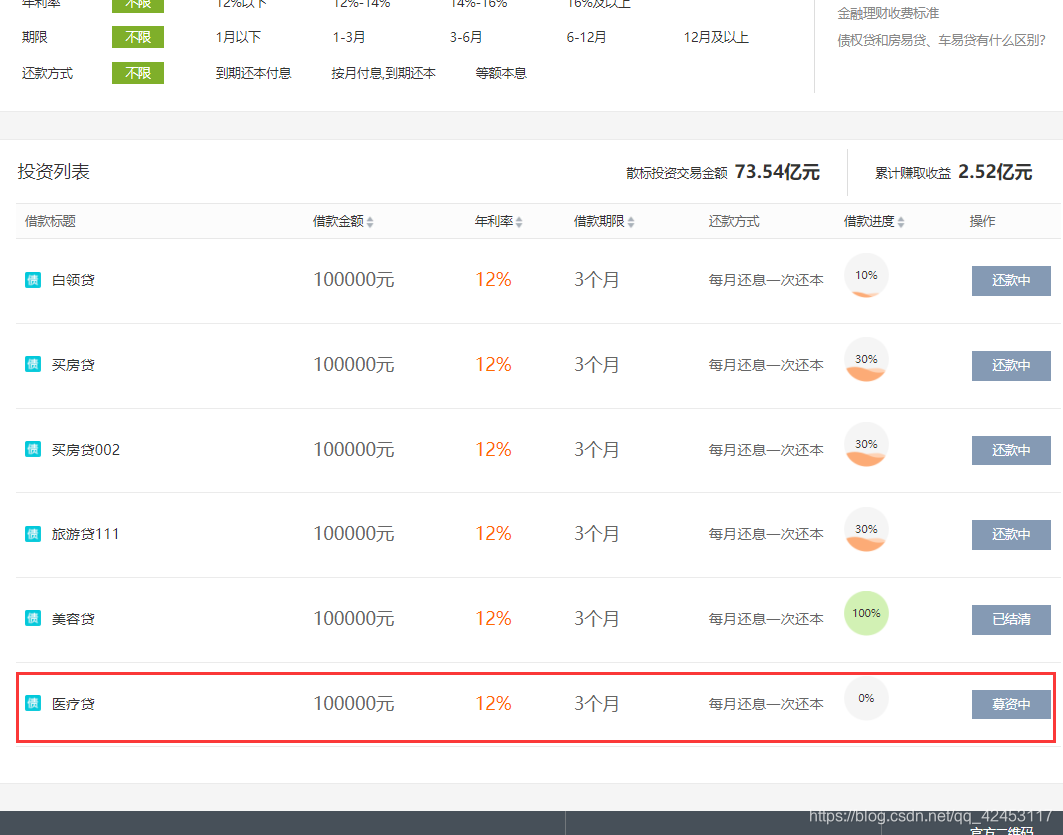Click 100% progress circle of 美容贷
Screen dimensions: 1063x835
[866, 613]
